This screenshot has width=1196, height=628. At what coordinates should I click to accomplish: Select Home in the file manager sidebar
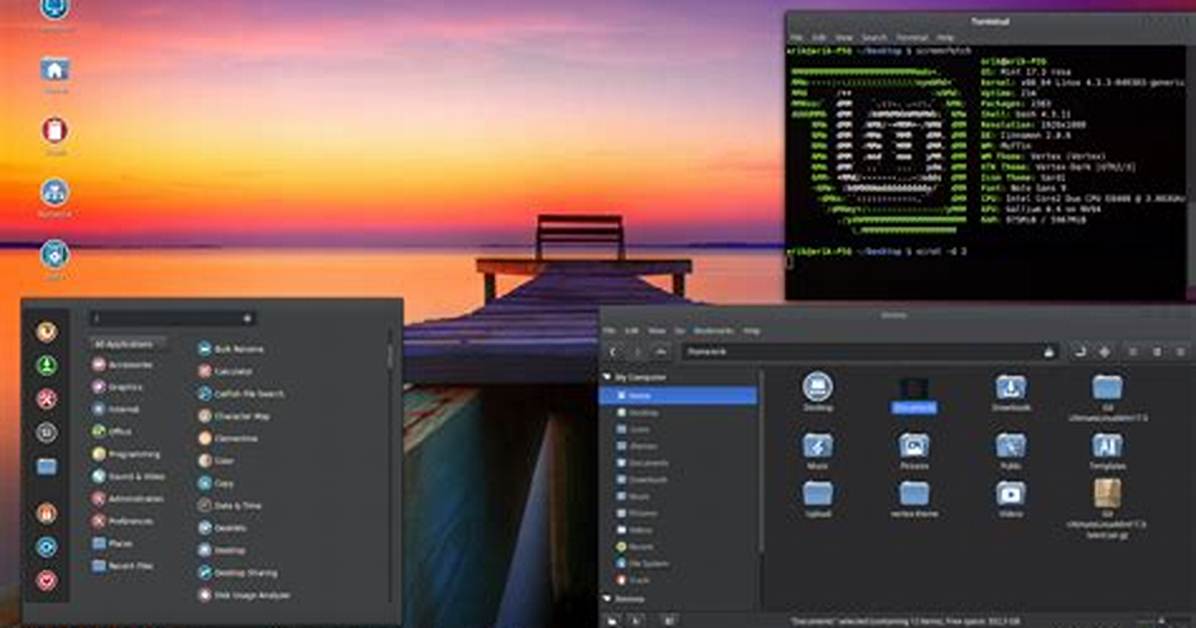678,395
